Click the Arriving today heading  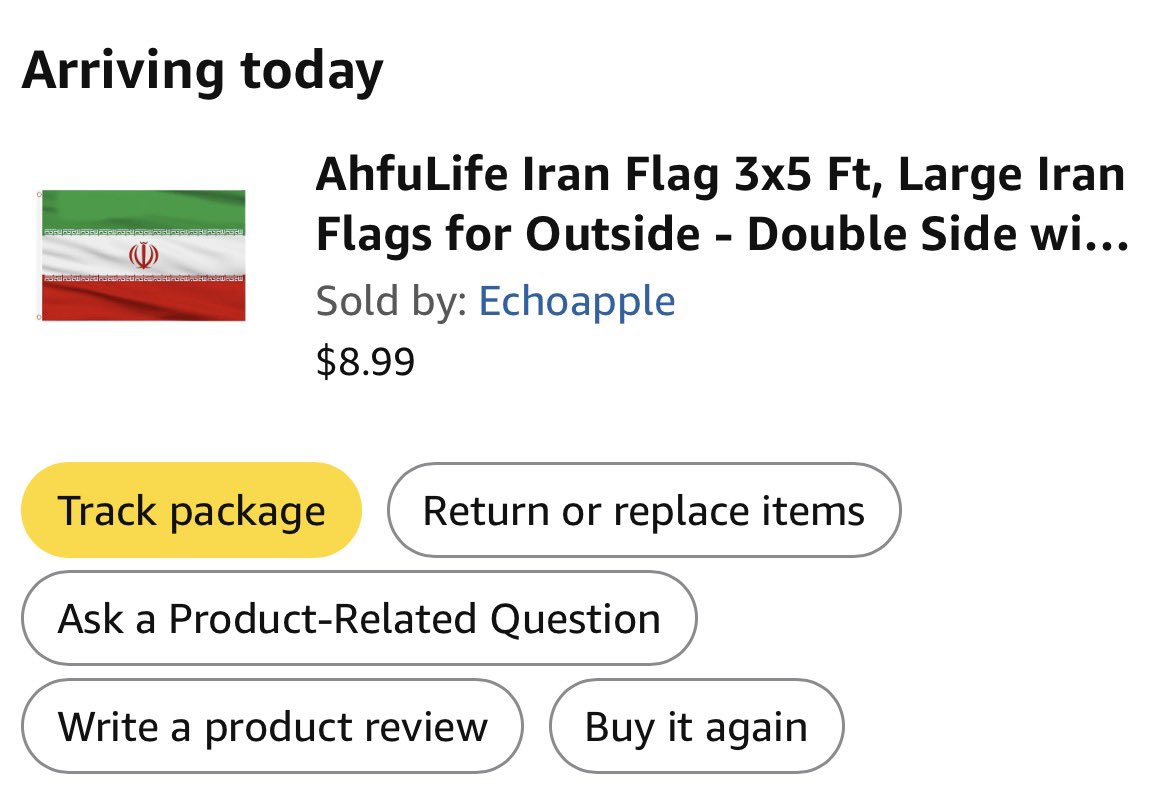pos(202,72)
